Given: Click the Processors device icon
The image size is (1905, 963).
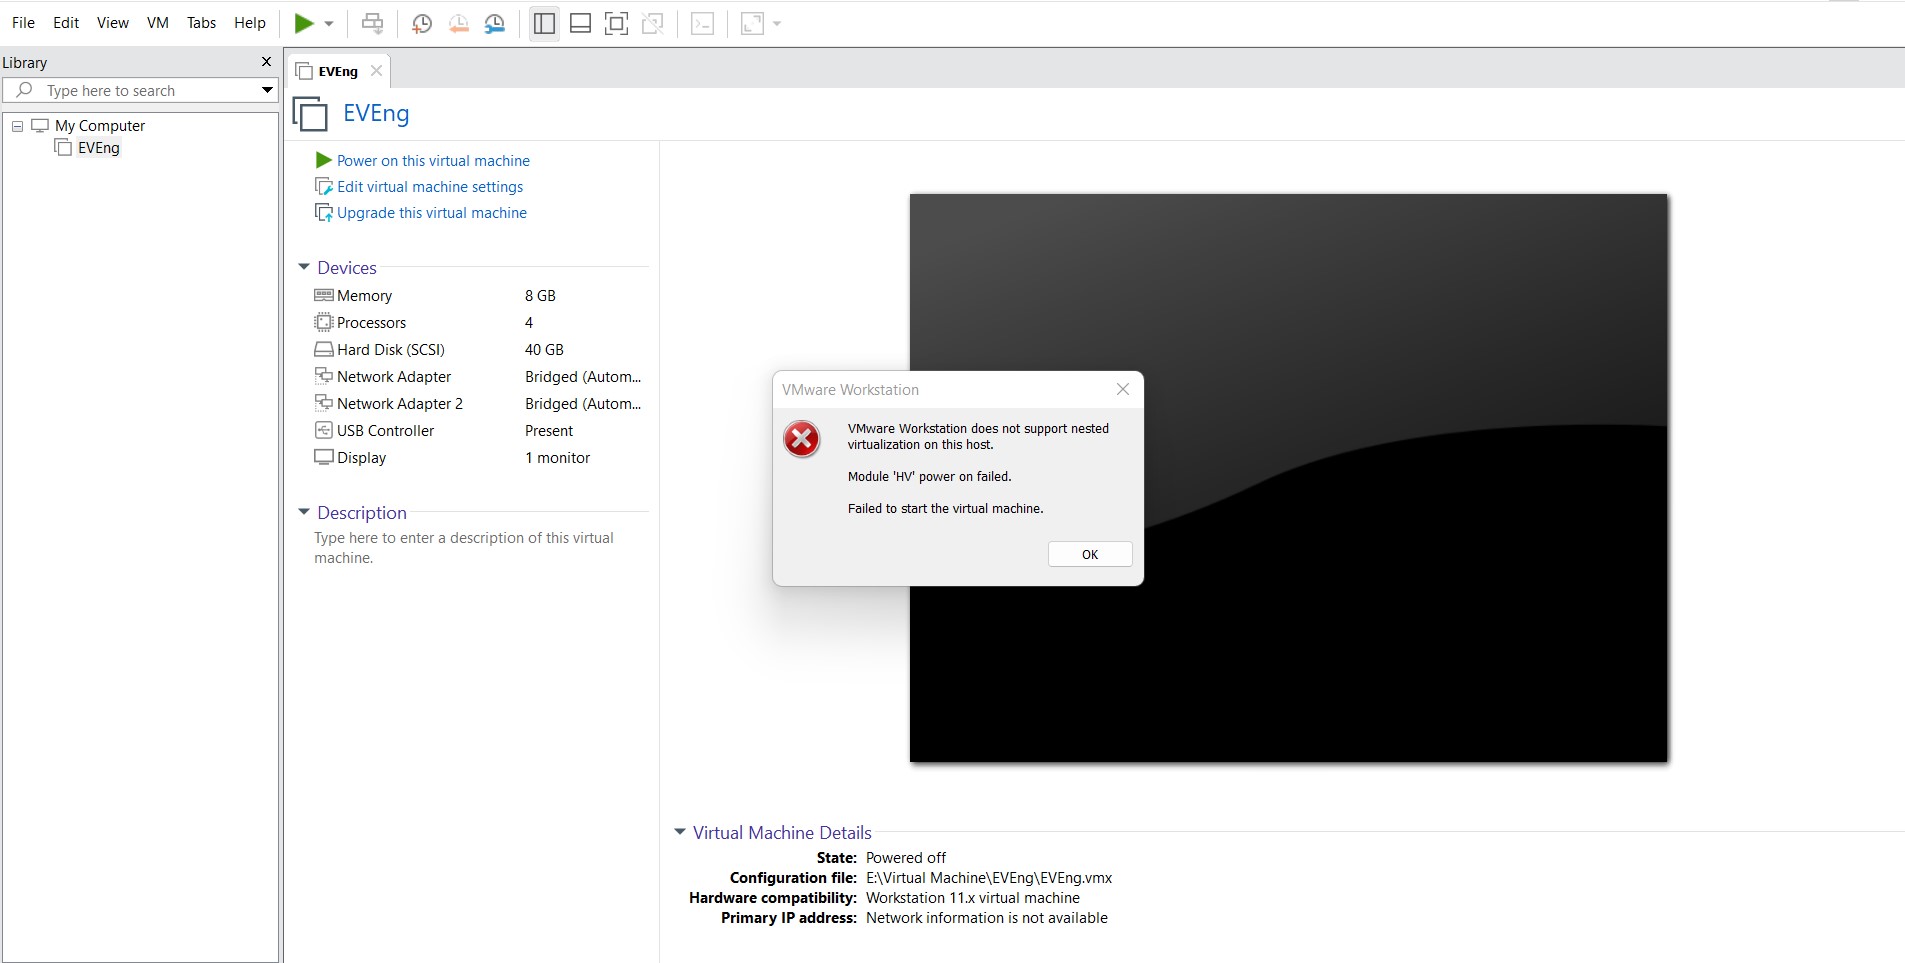Looking at the screenshot, I should [x=323, y=322].
